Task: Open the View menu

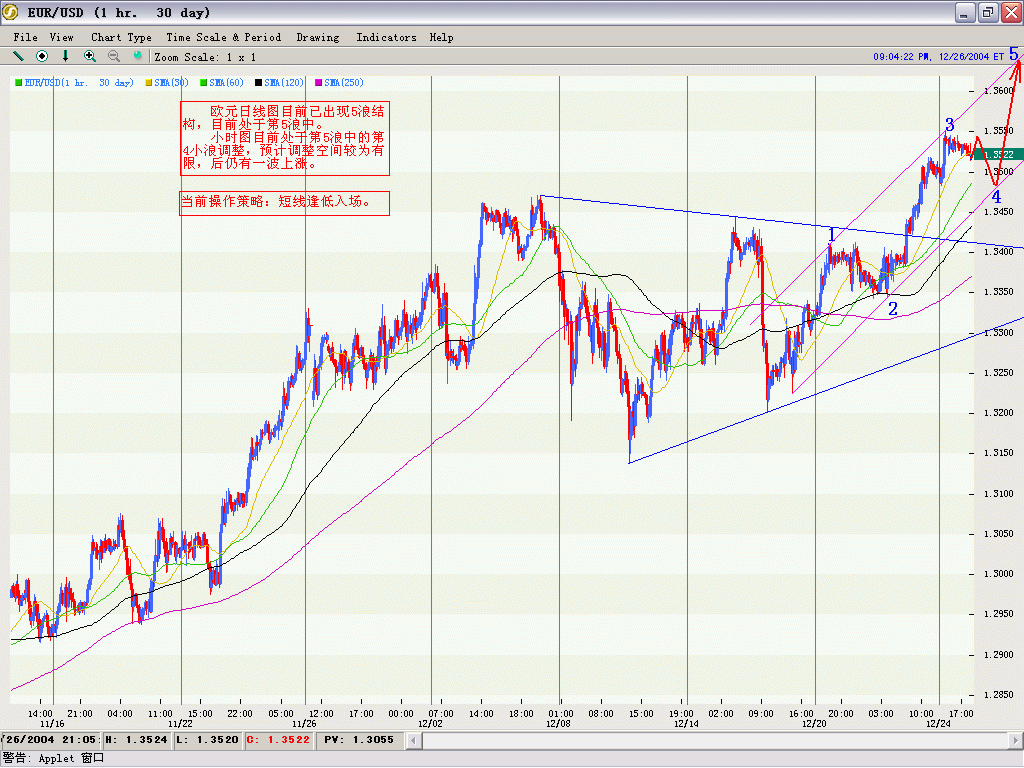Action: [61, 37]
